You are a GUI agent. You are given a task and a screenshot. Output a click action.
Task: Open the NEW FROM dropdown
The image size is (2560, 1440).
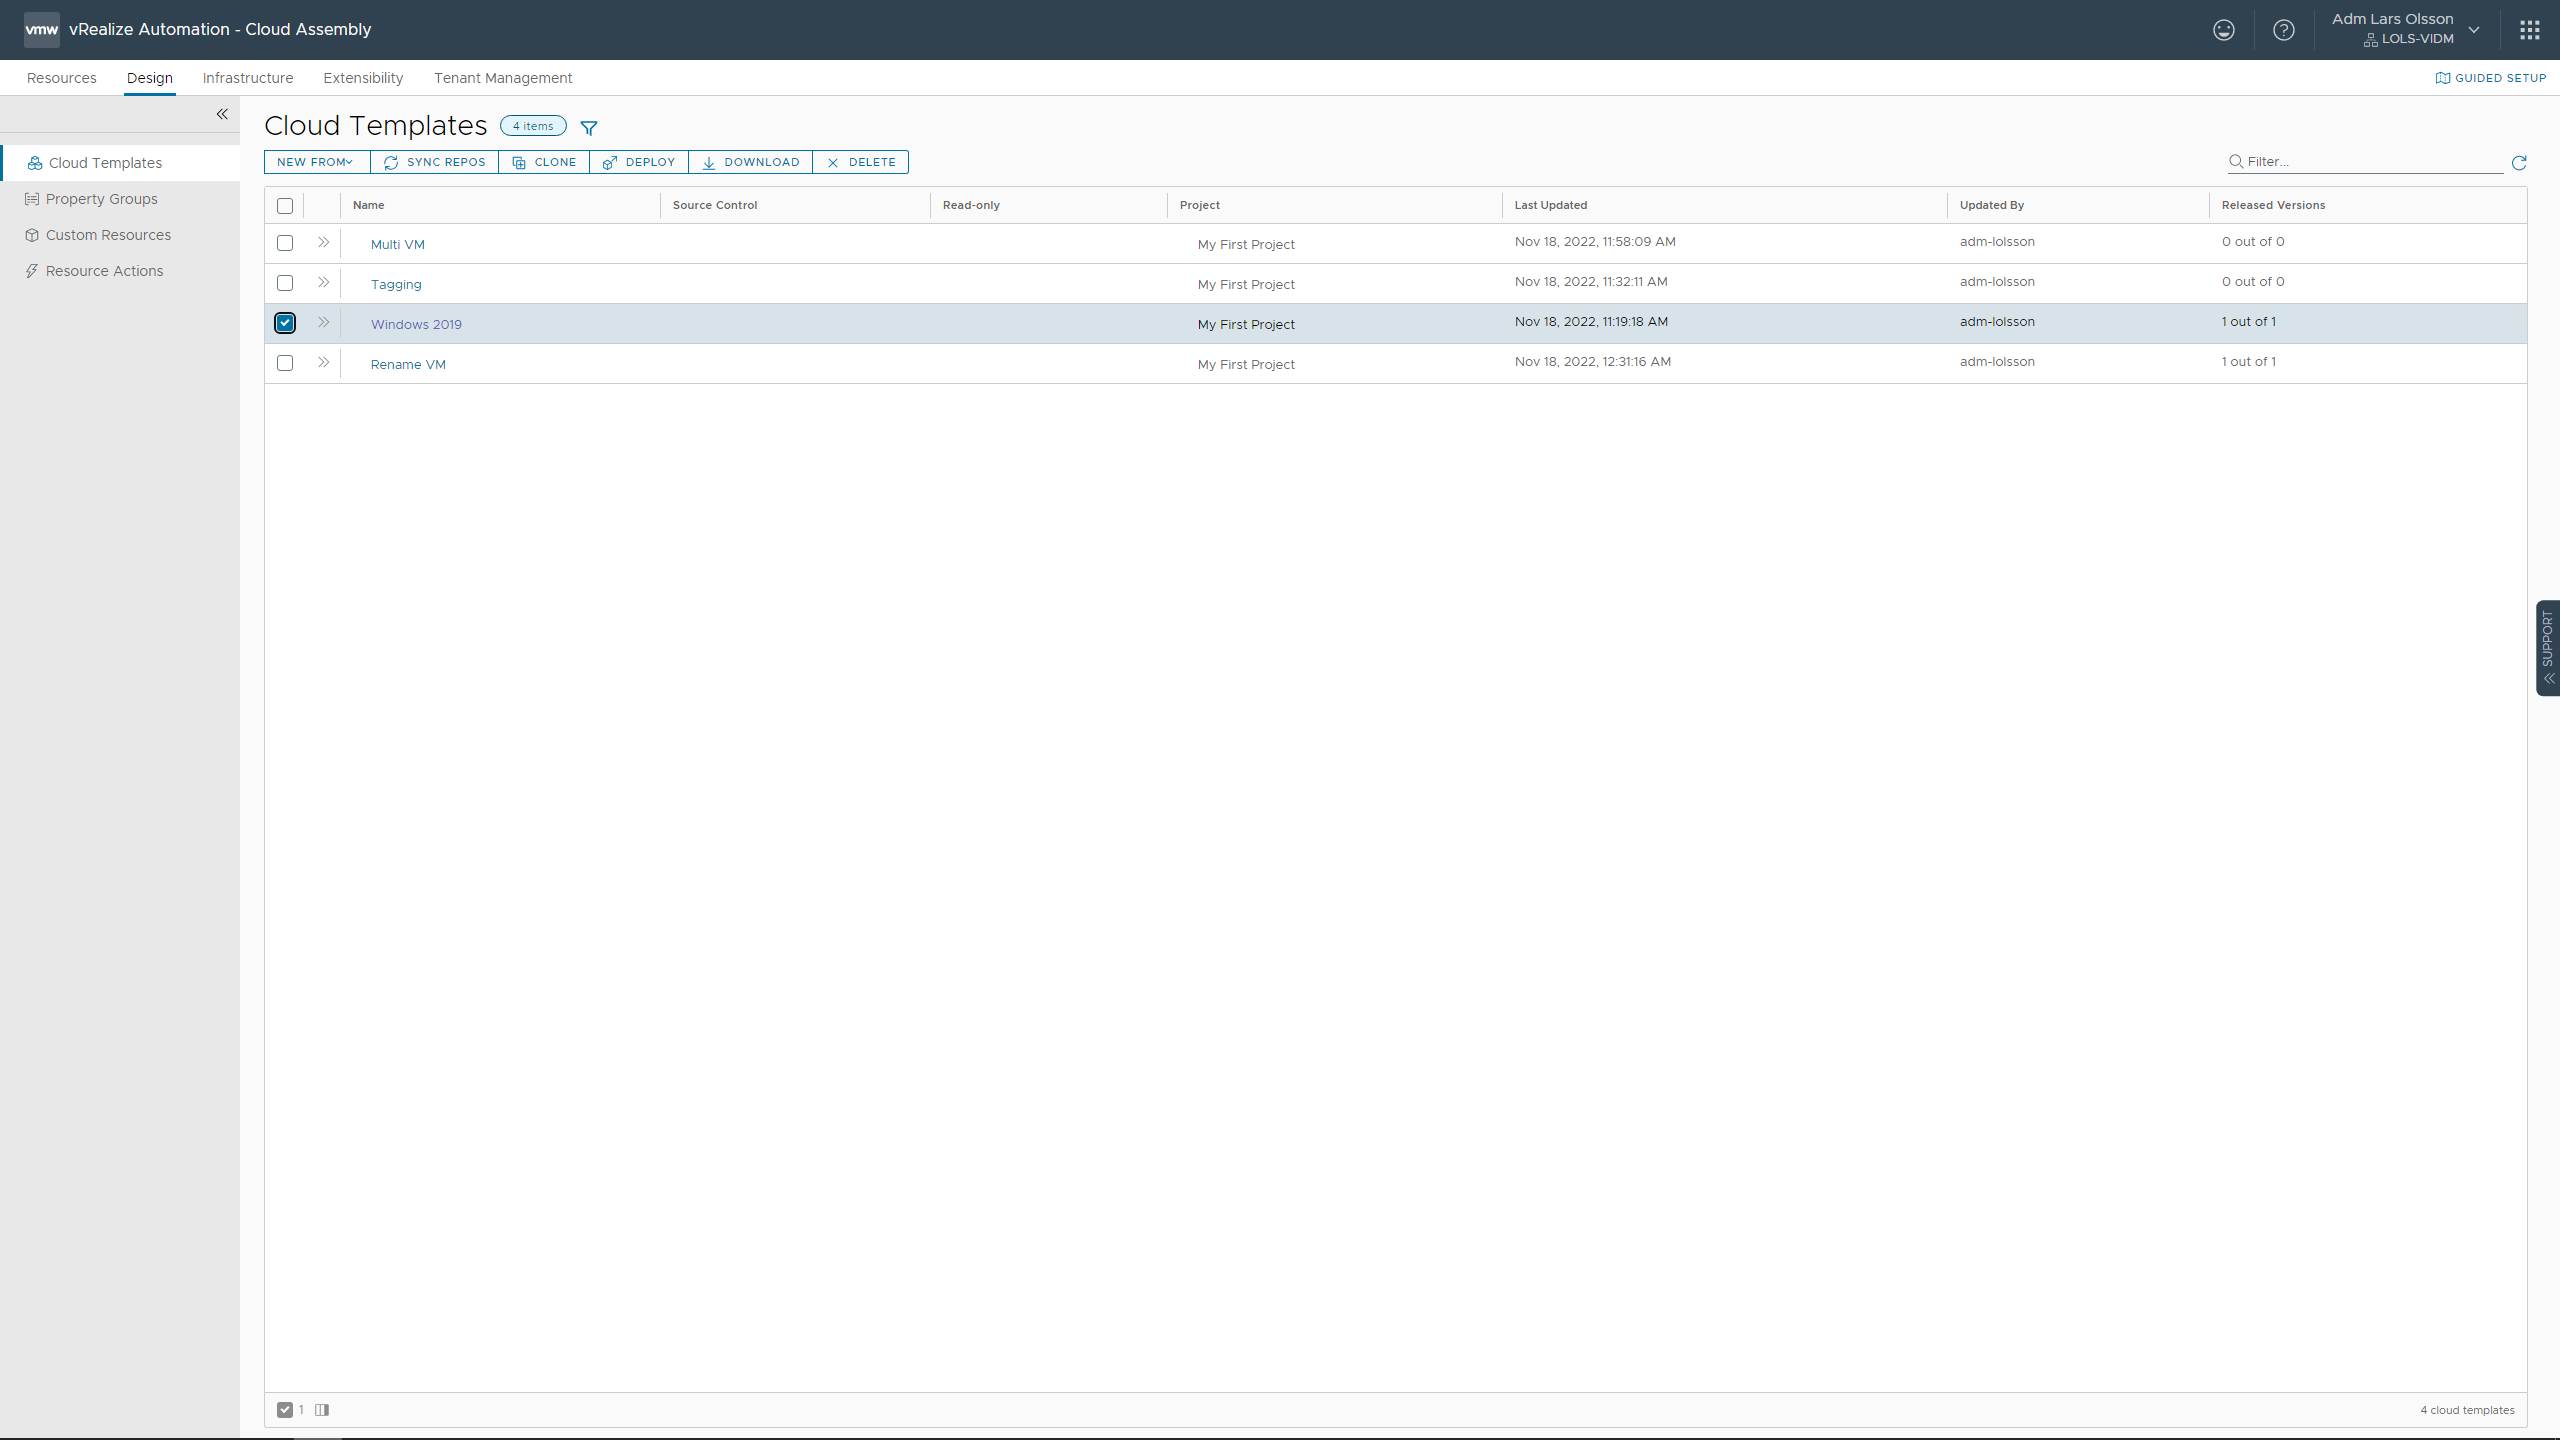pyautogui.click(x=316, y=162)
